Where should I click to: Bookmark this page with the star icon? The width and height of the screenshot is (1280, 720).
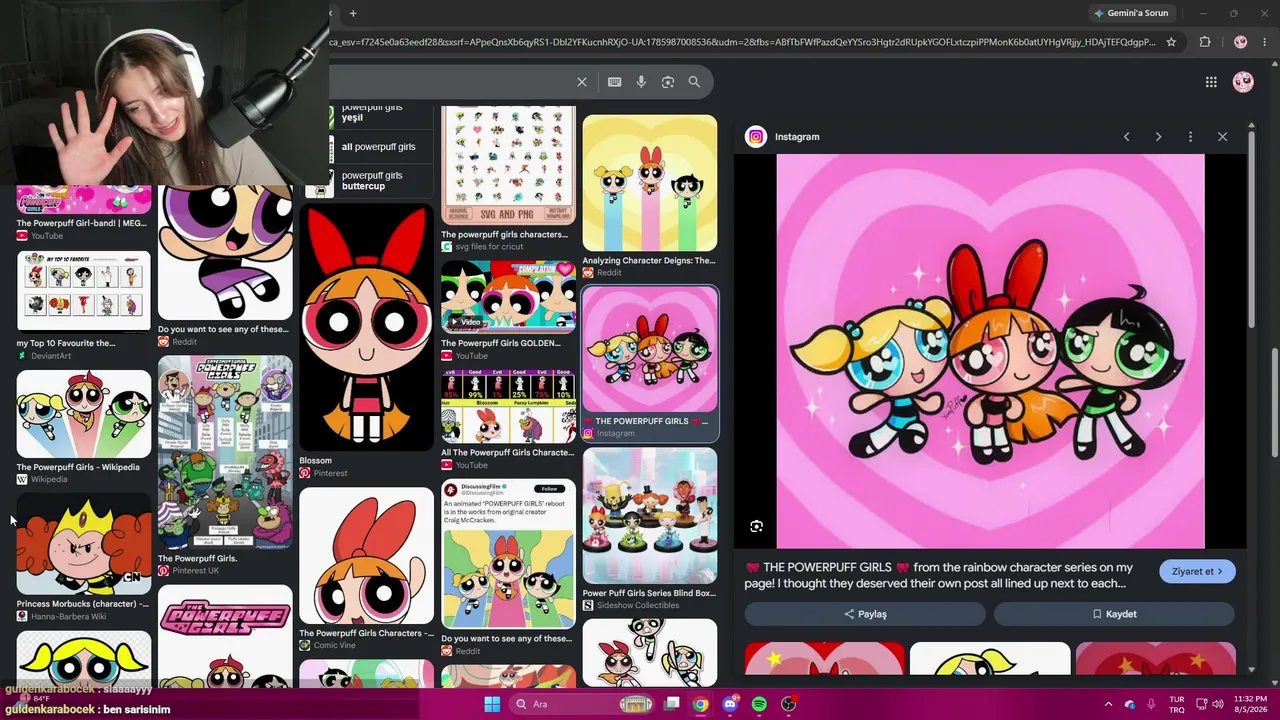coord(1171,42)
